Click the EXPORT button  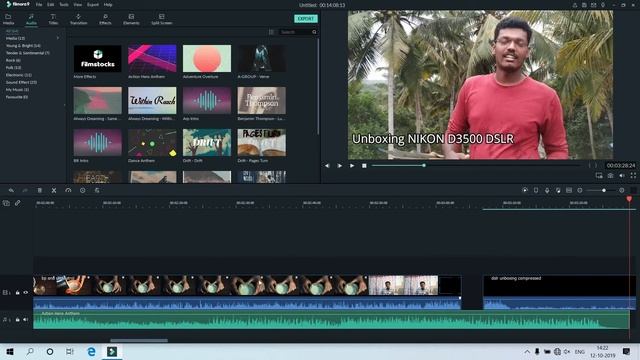tap(306, 19)
